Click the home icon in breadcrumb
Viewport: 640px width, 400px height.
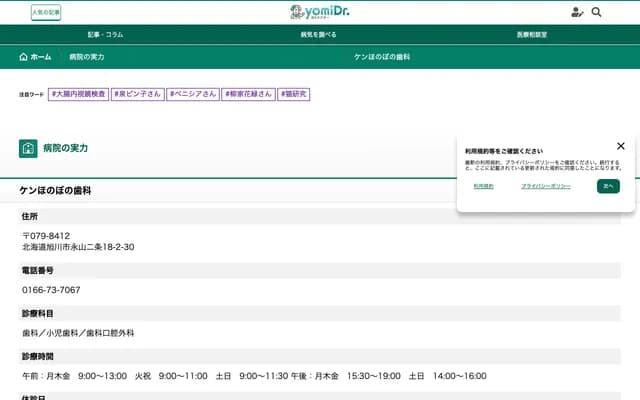[x=24, y=57]
